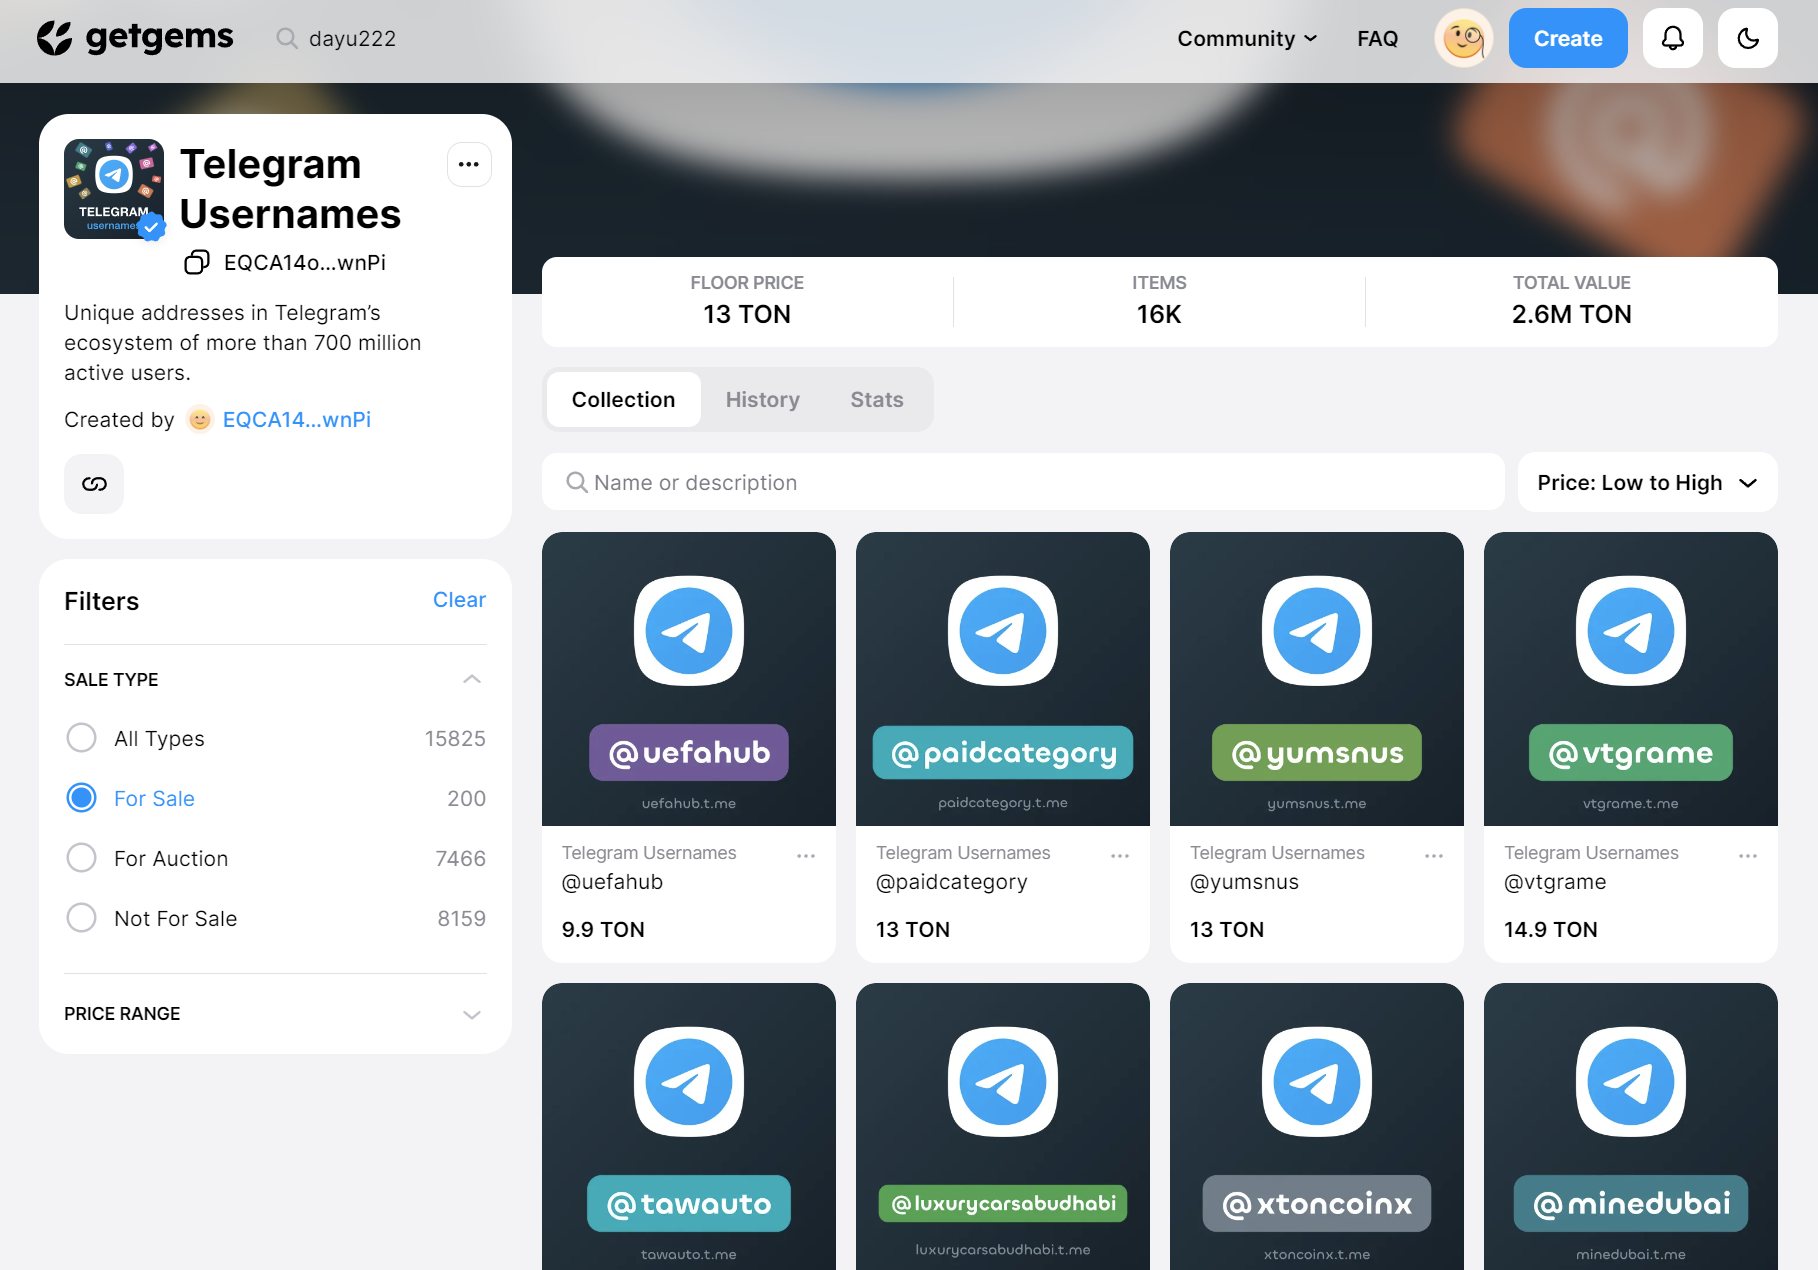Viewport: 1818px width, 1270px height.
Task: Click the magnifier in Name or description field
Action: 577,482
